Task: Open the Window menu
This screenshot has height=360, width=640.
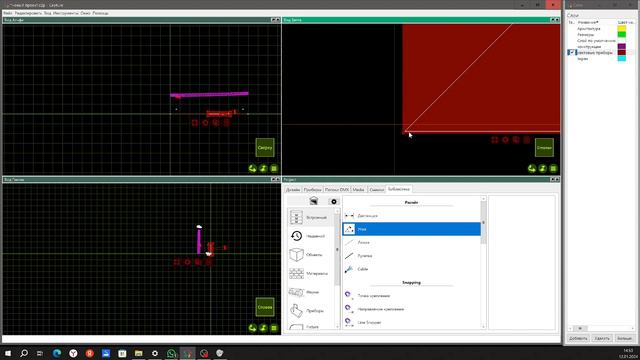Action: point(85,13)
